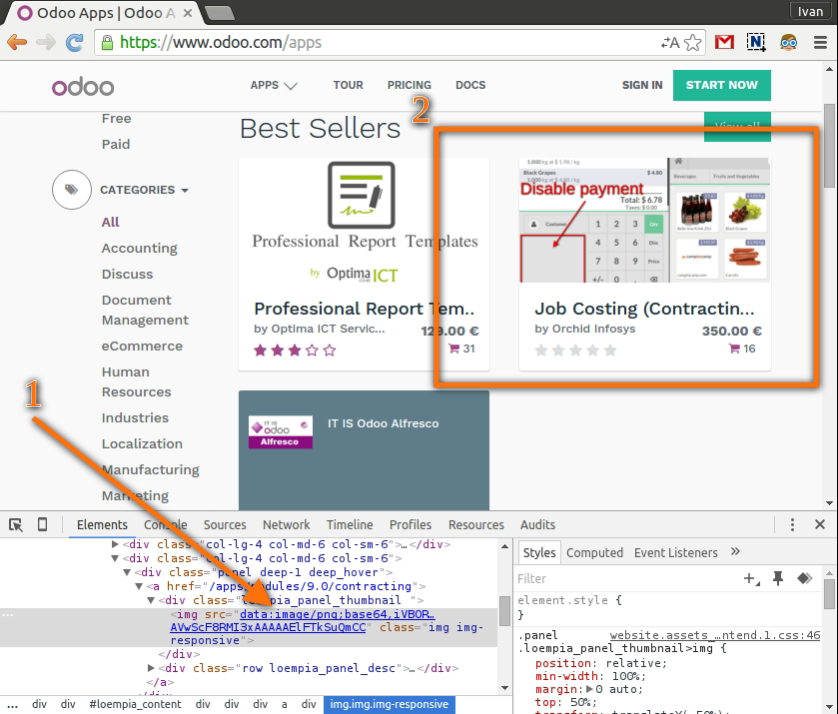Click the DOCS navigation link
This screenshot has height=714, width=838.
(x=470, y=85)
